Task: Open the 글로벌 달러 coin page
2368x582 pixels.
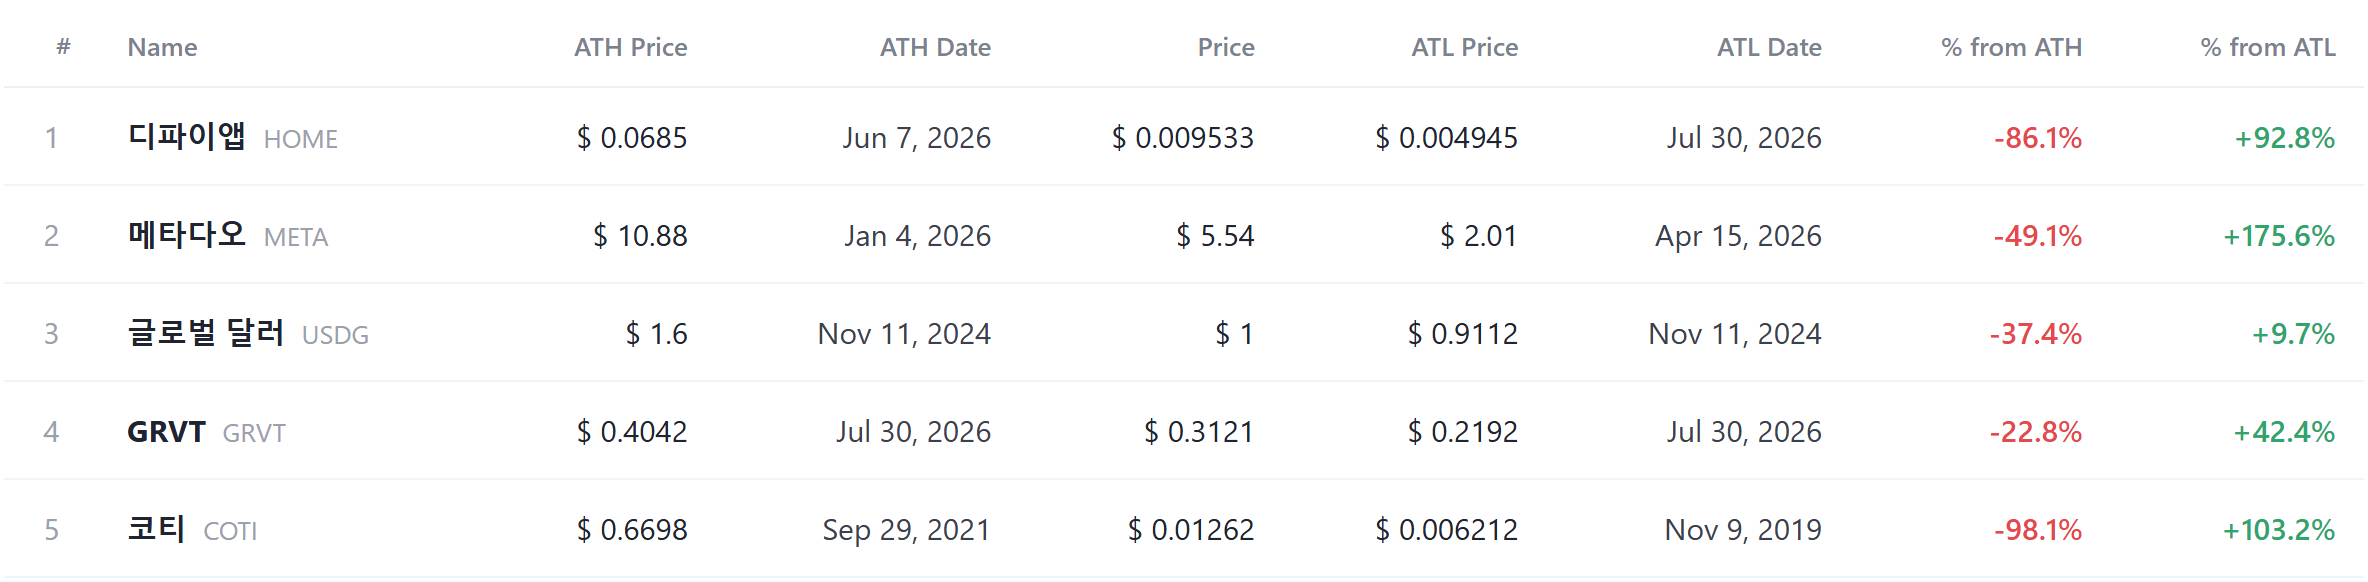Action: click(x=206, y=332)
